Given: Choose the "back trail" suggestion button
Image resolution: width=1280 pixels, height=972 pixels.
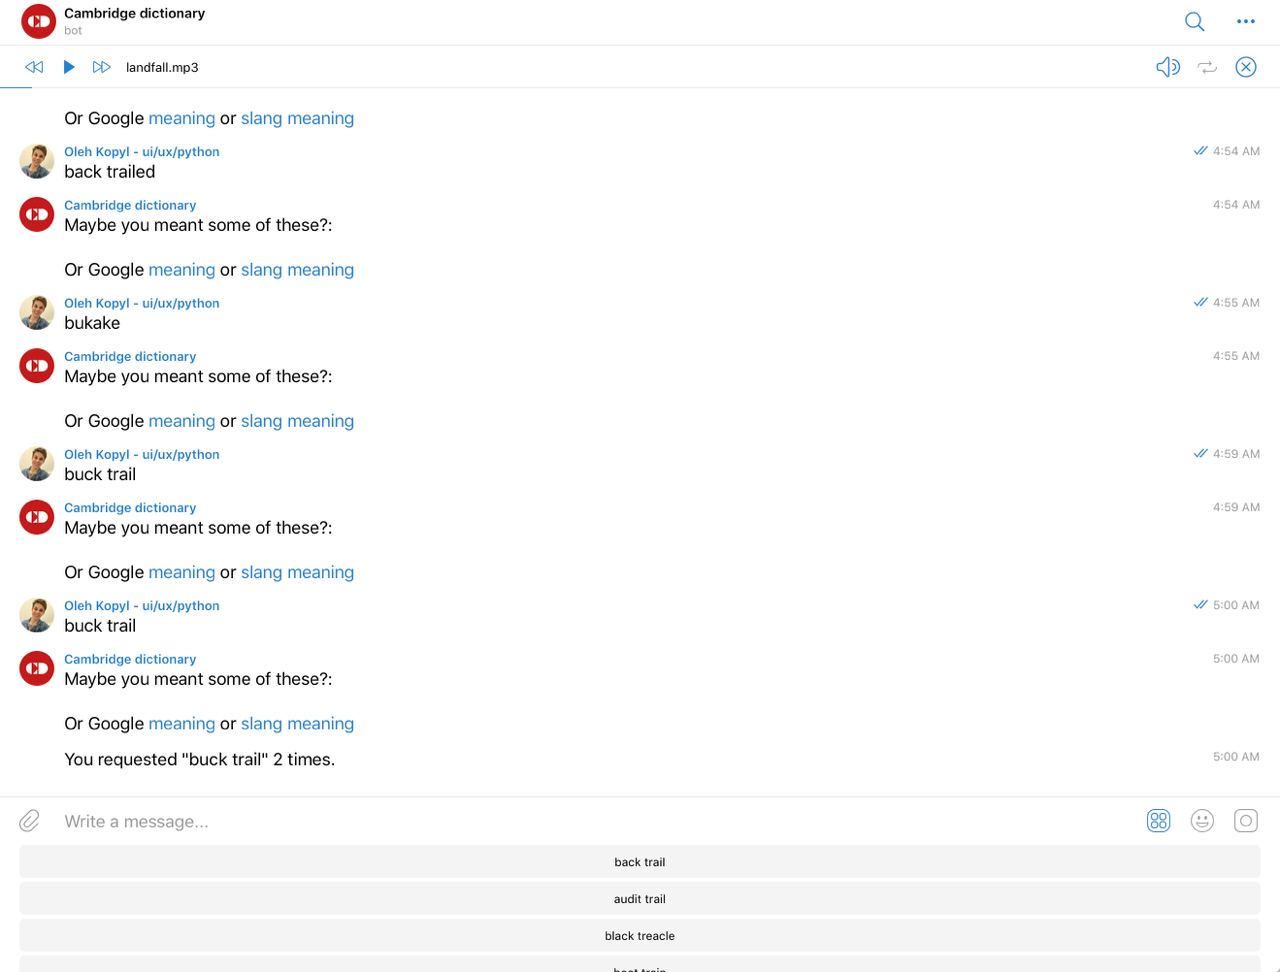Looking at the screenshot, I should (x=640, y=862).
